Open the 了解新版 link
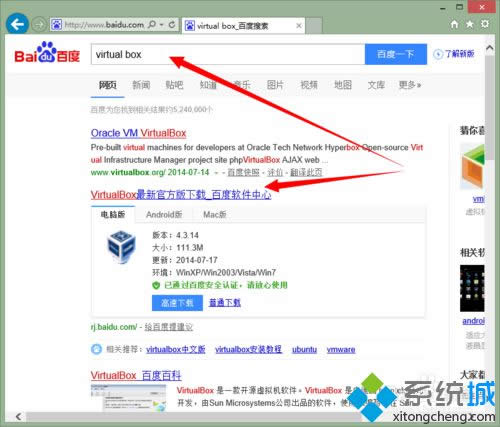This screenshot has height=427, width=500. [x=454, y=54]
